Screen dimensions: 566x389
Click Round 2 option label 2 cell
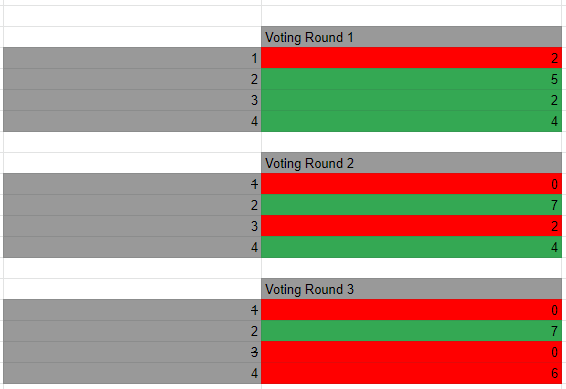pos(132,205)
